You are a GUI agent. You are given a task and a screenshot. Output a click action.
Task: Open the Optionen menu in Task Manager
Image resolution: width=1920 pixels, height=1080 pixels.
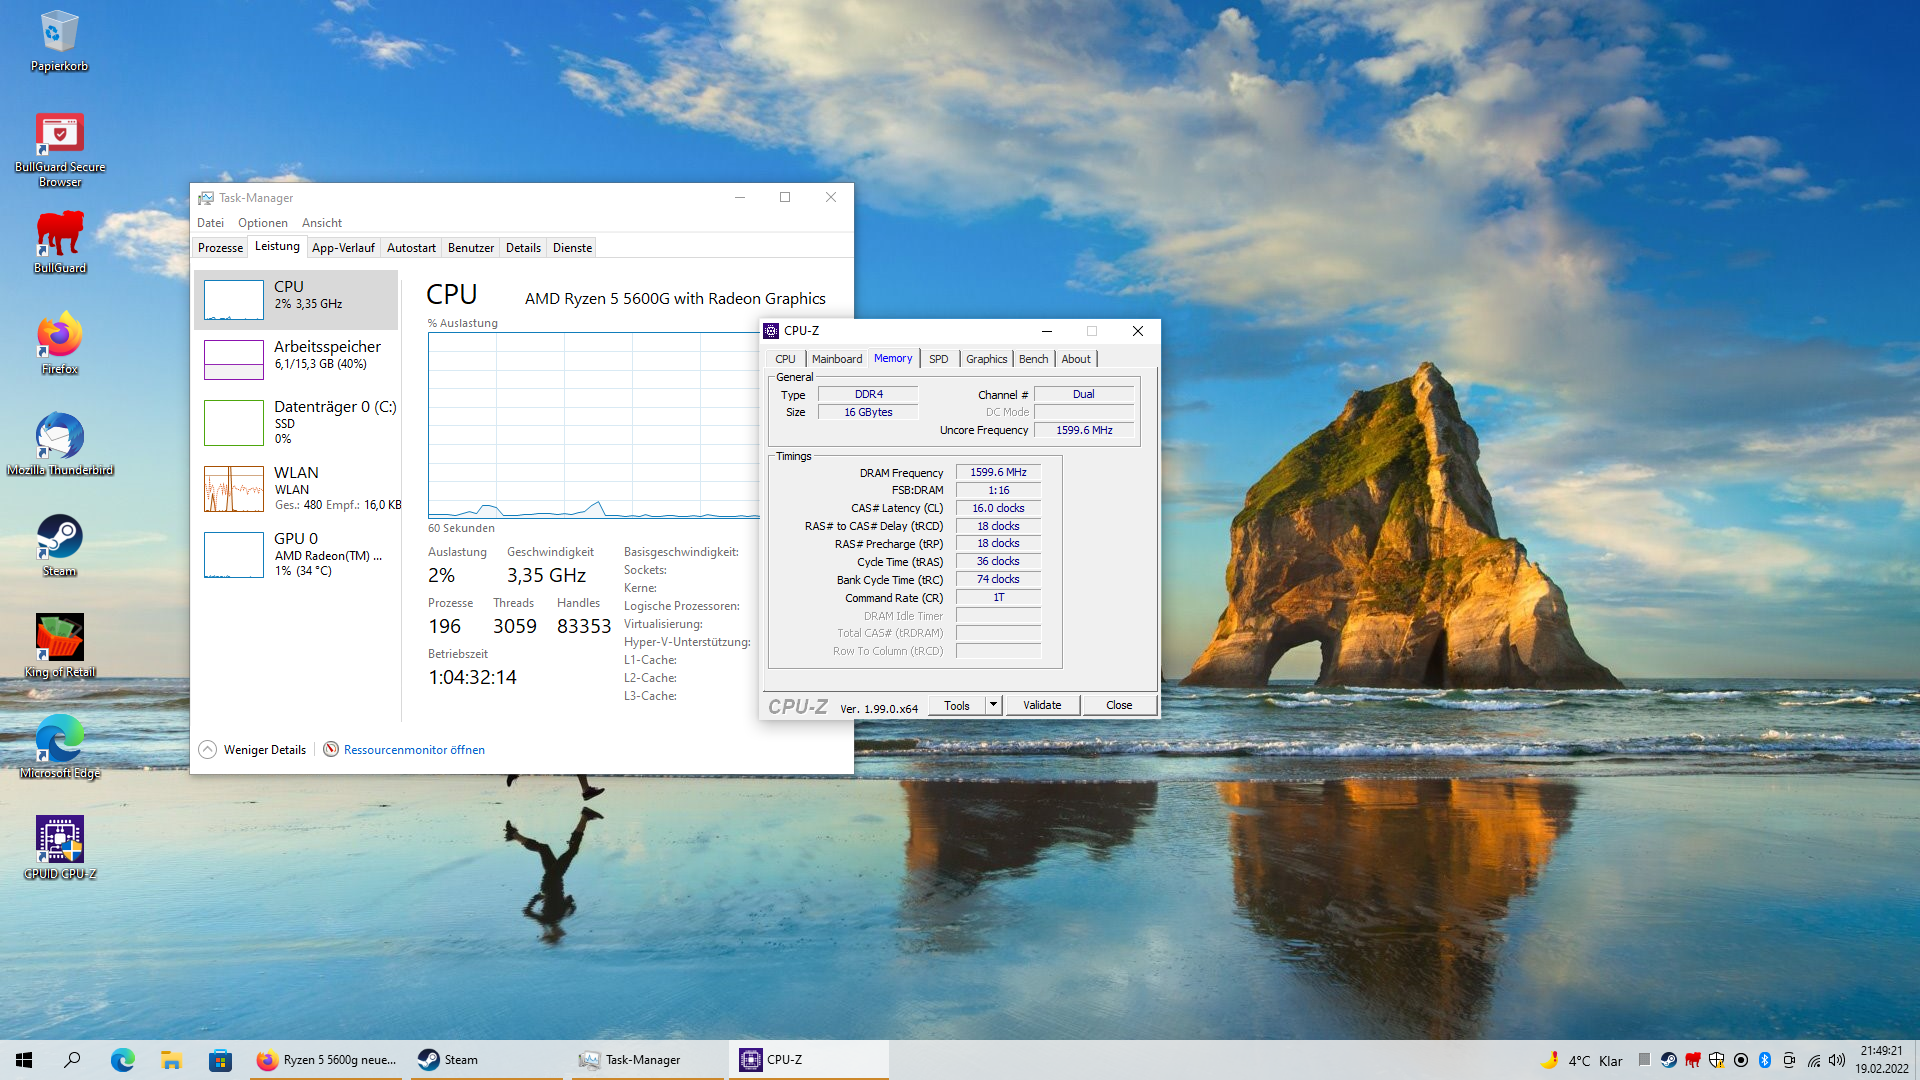(x=262, y=223)
